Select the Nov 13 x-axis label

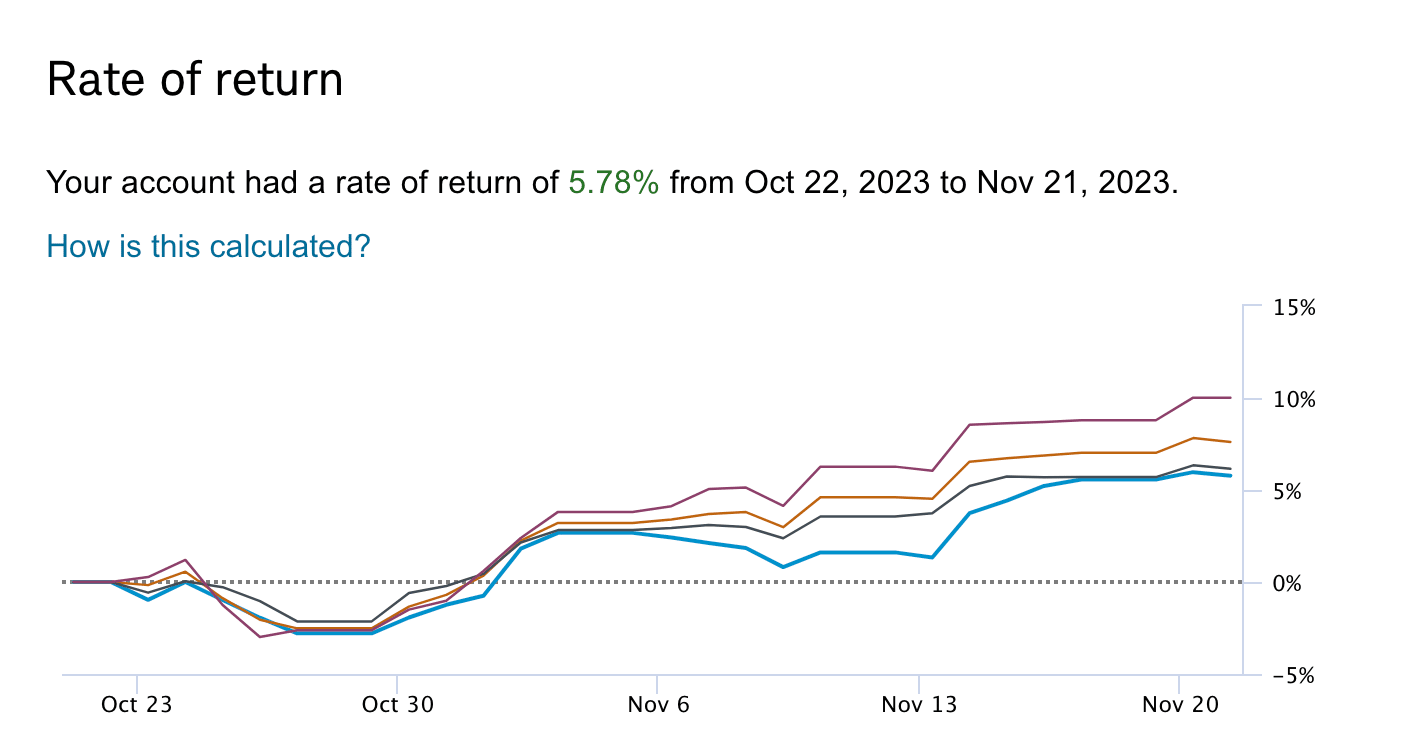(919, 705)
